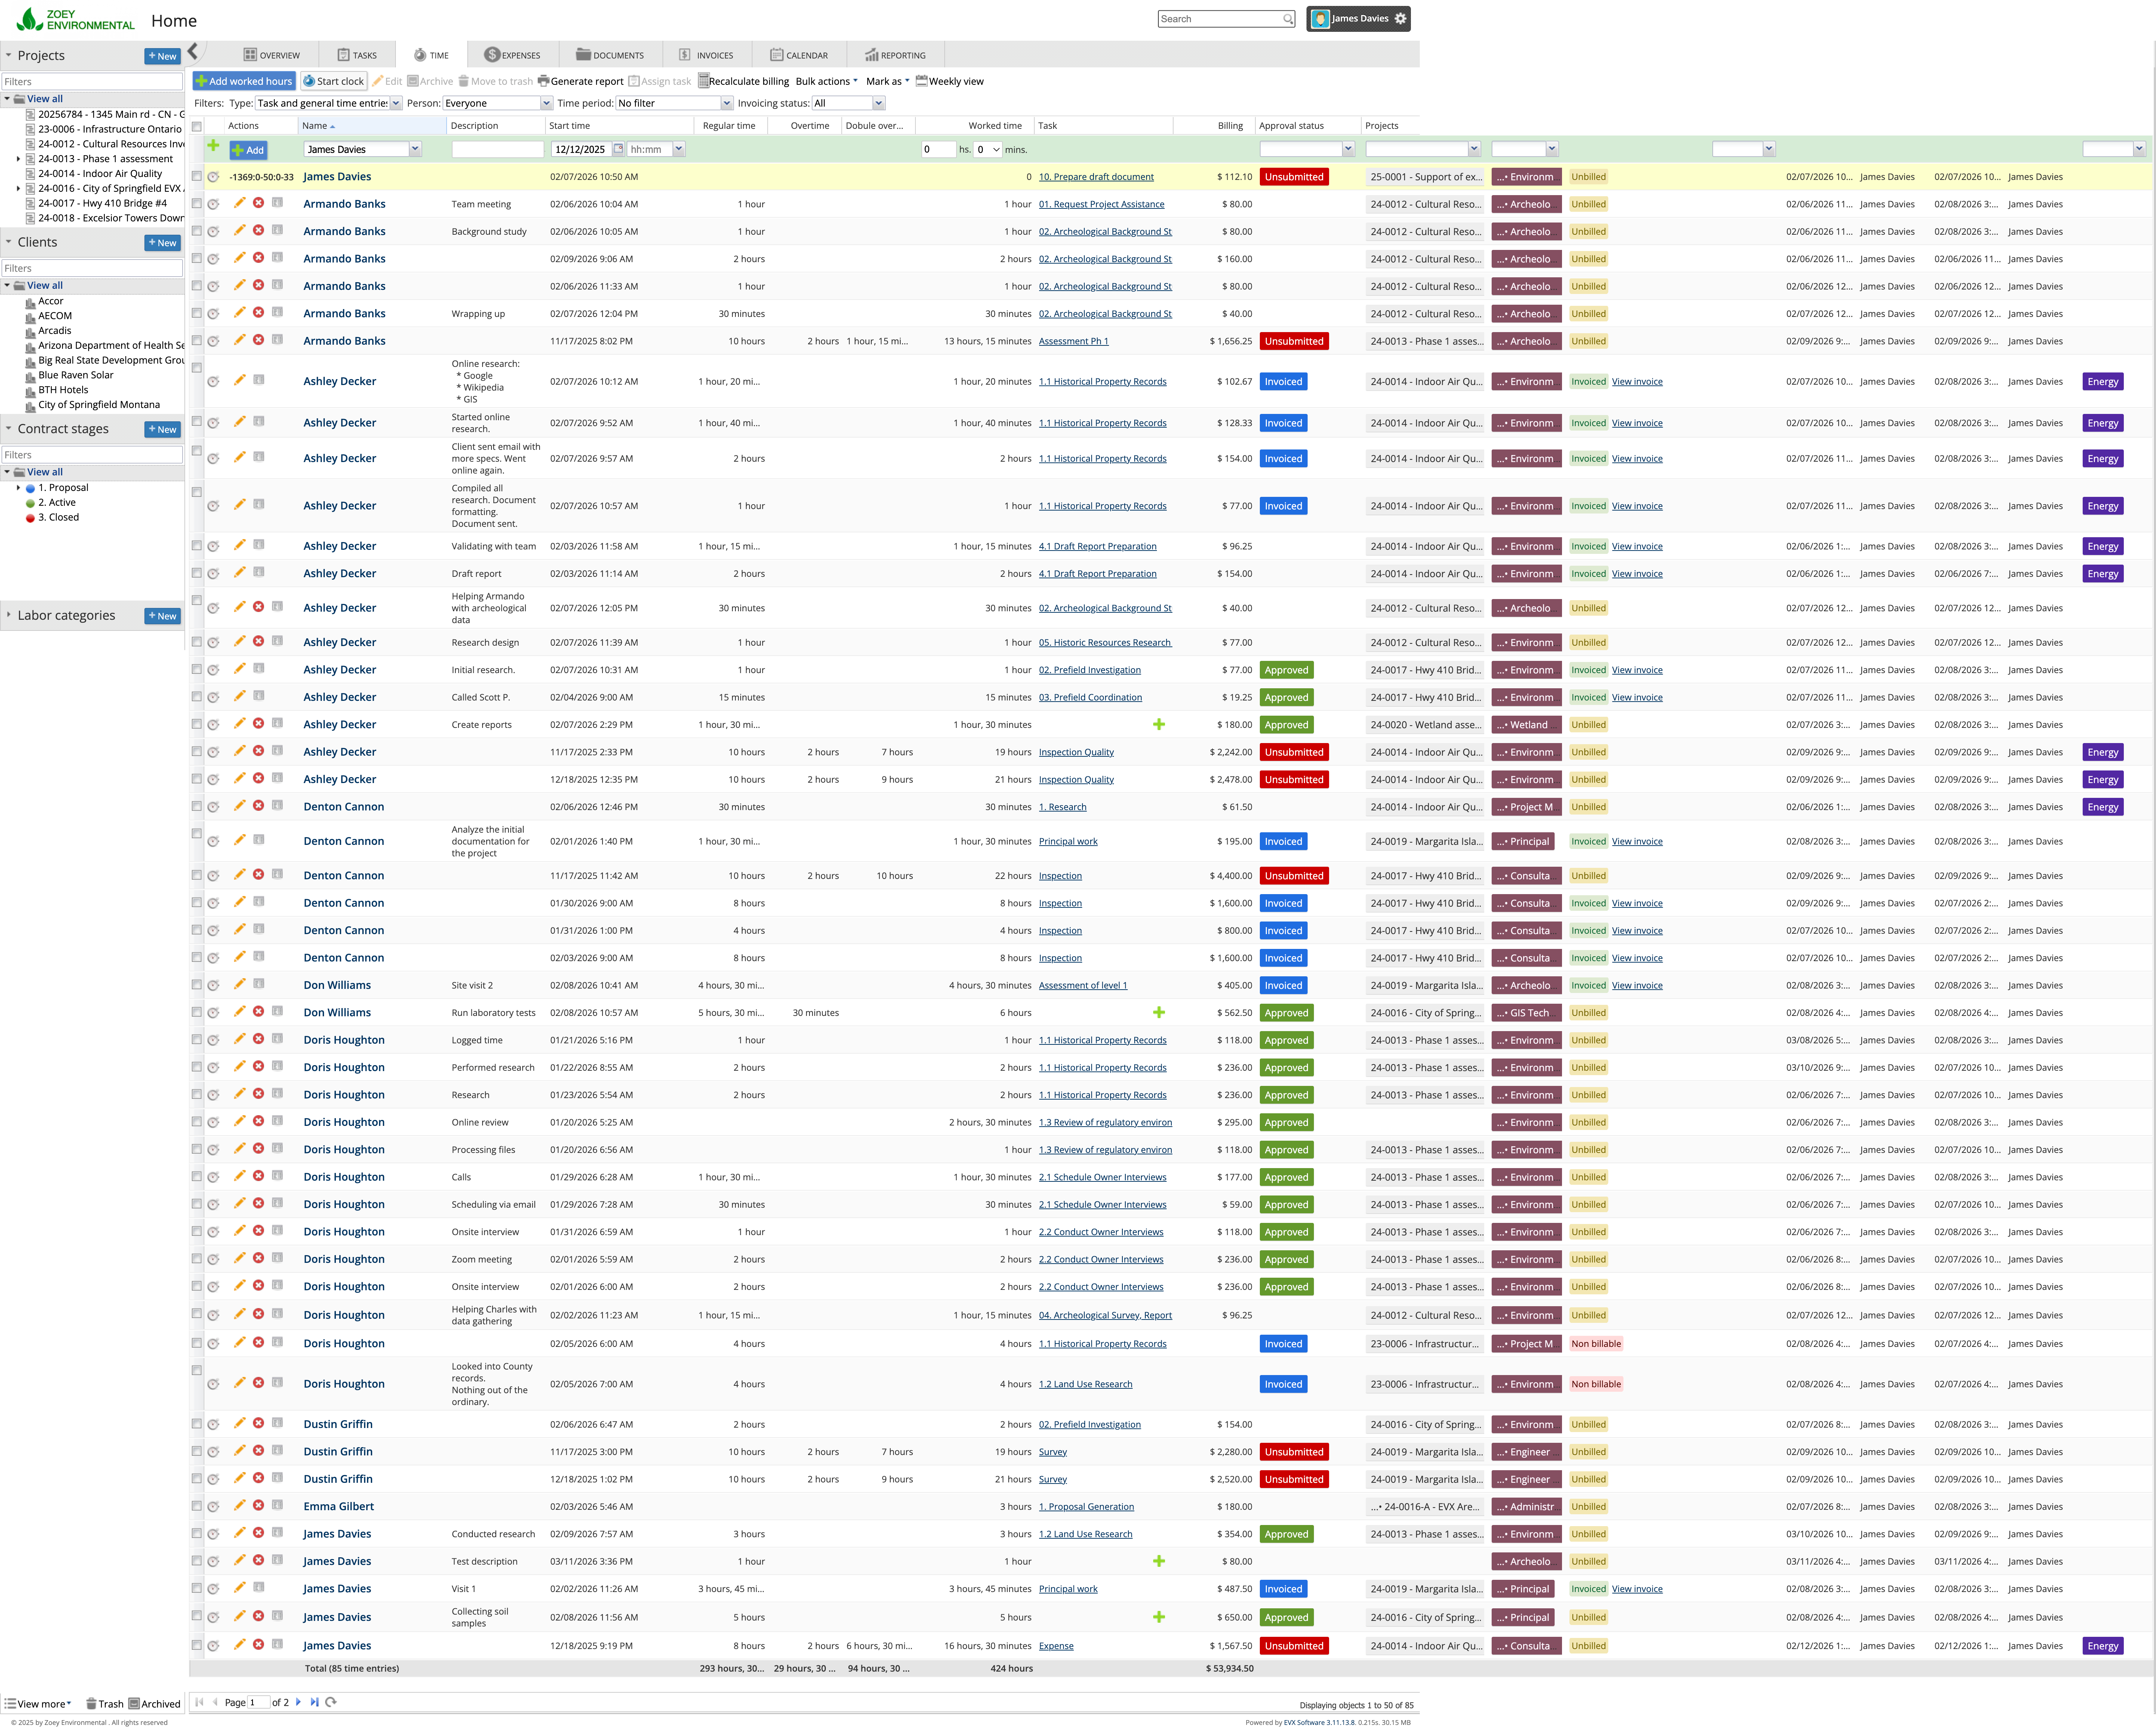The image size is (2156, 1729).
Task: Expand the 1. Proposal contract stage tree node
Action: click(18, 488)
